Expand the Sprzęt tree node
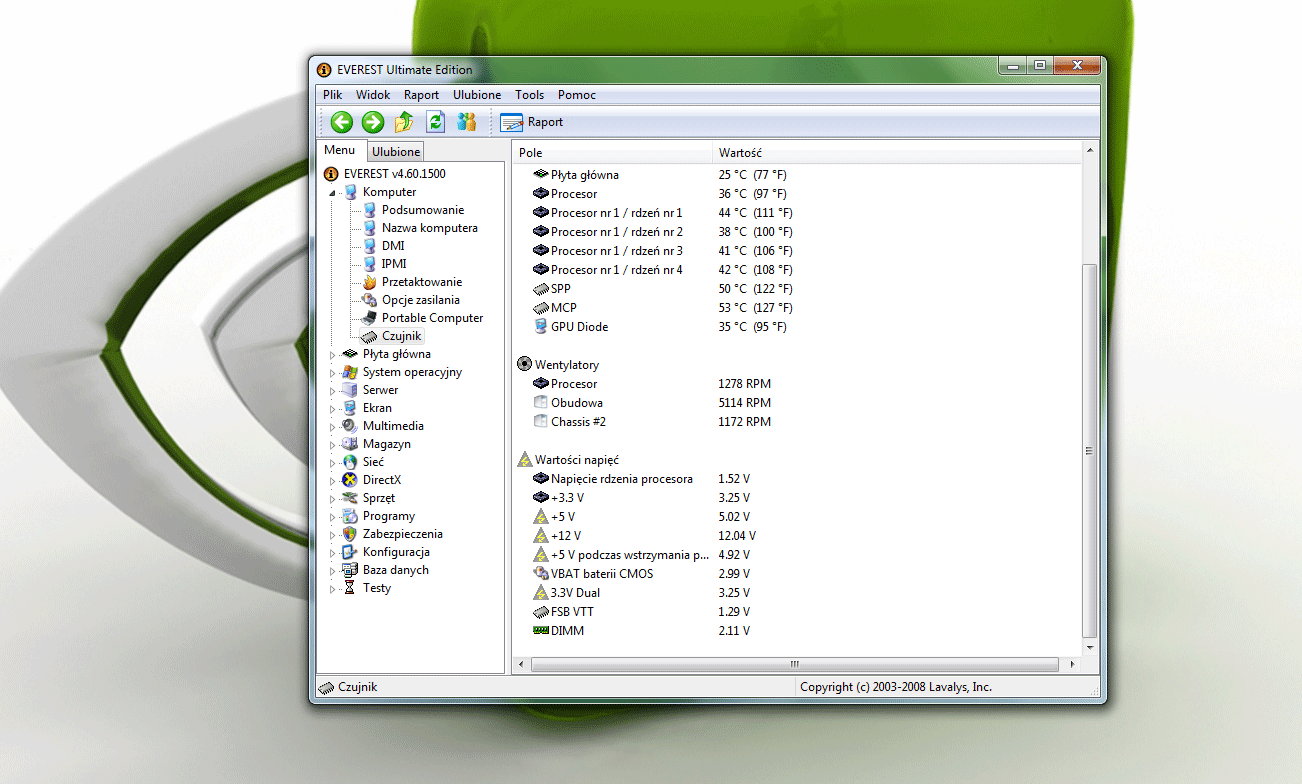 [x=333, y=498]
